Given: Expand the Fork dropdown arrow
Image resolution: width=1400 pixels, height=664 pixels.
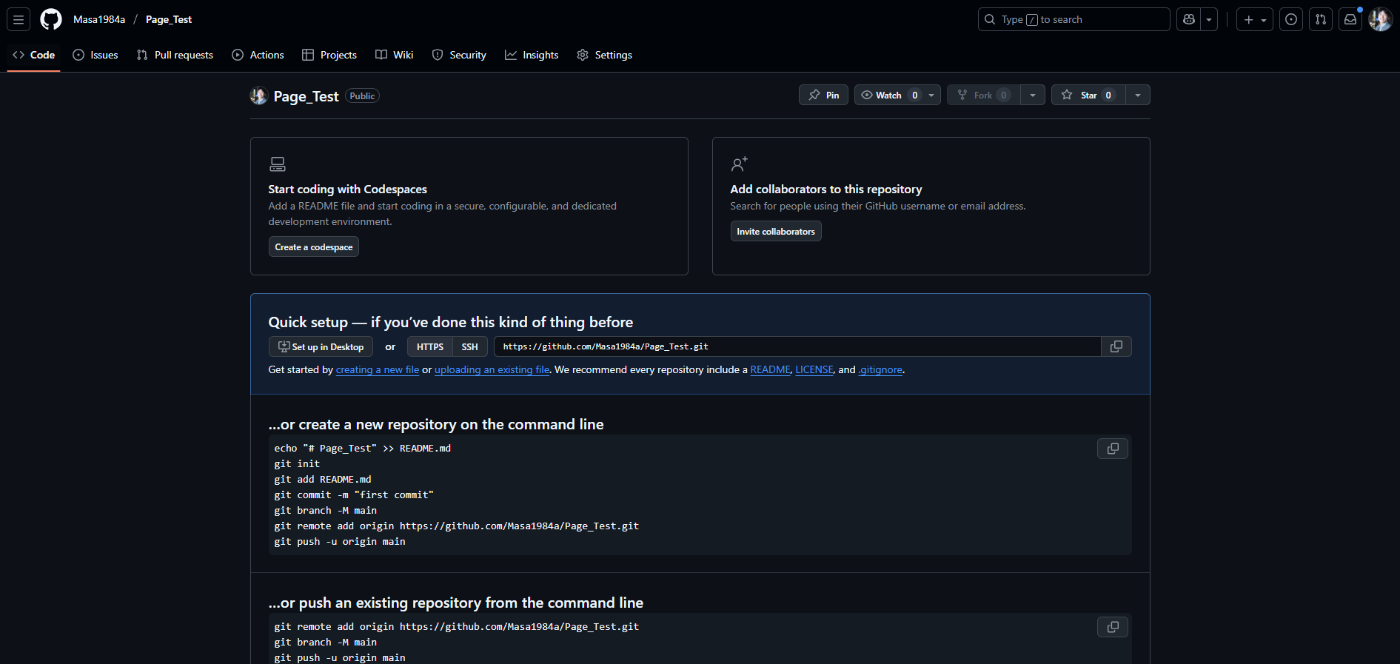Looking at the screenshot, I should tap(1033, 95).
